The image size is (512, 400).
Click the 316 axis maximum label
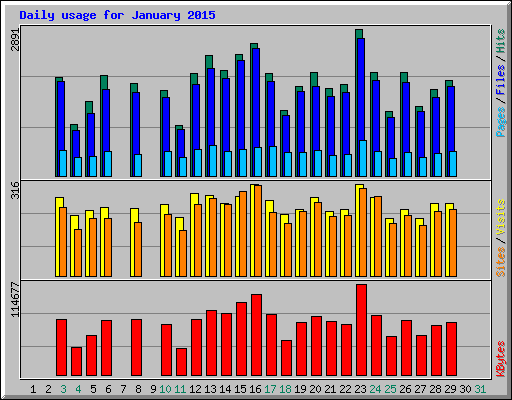(15, 190)
